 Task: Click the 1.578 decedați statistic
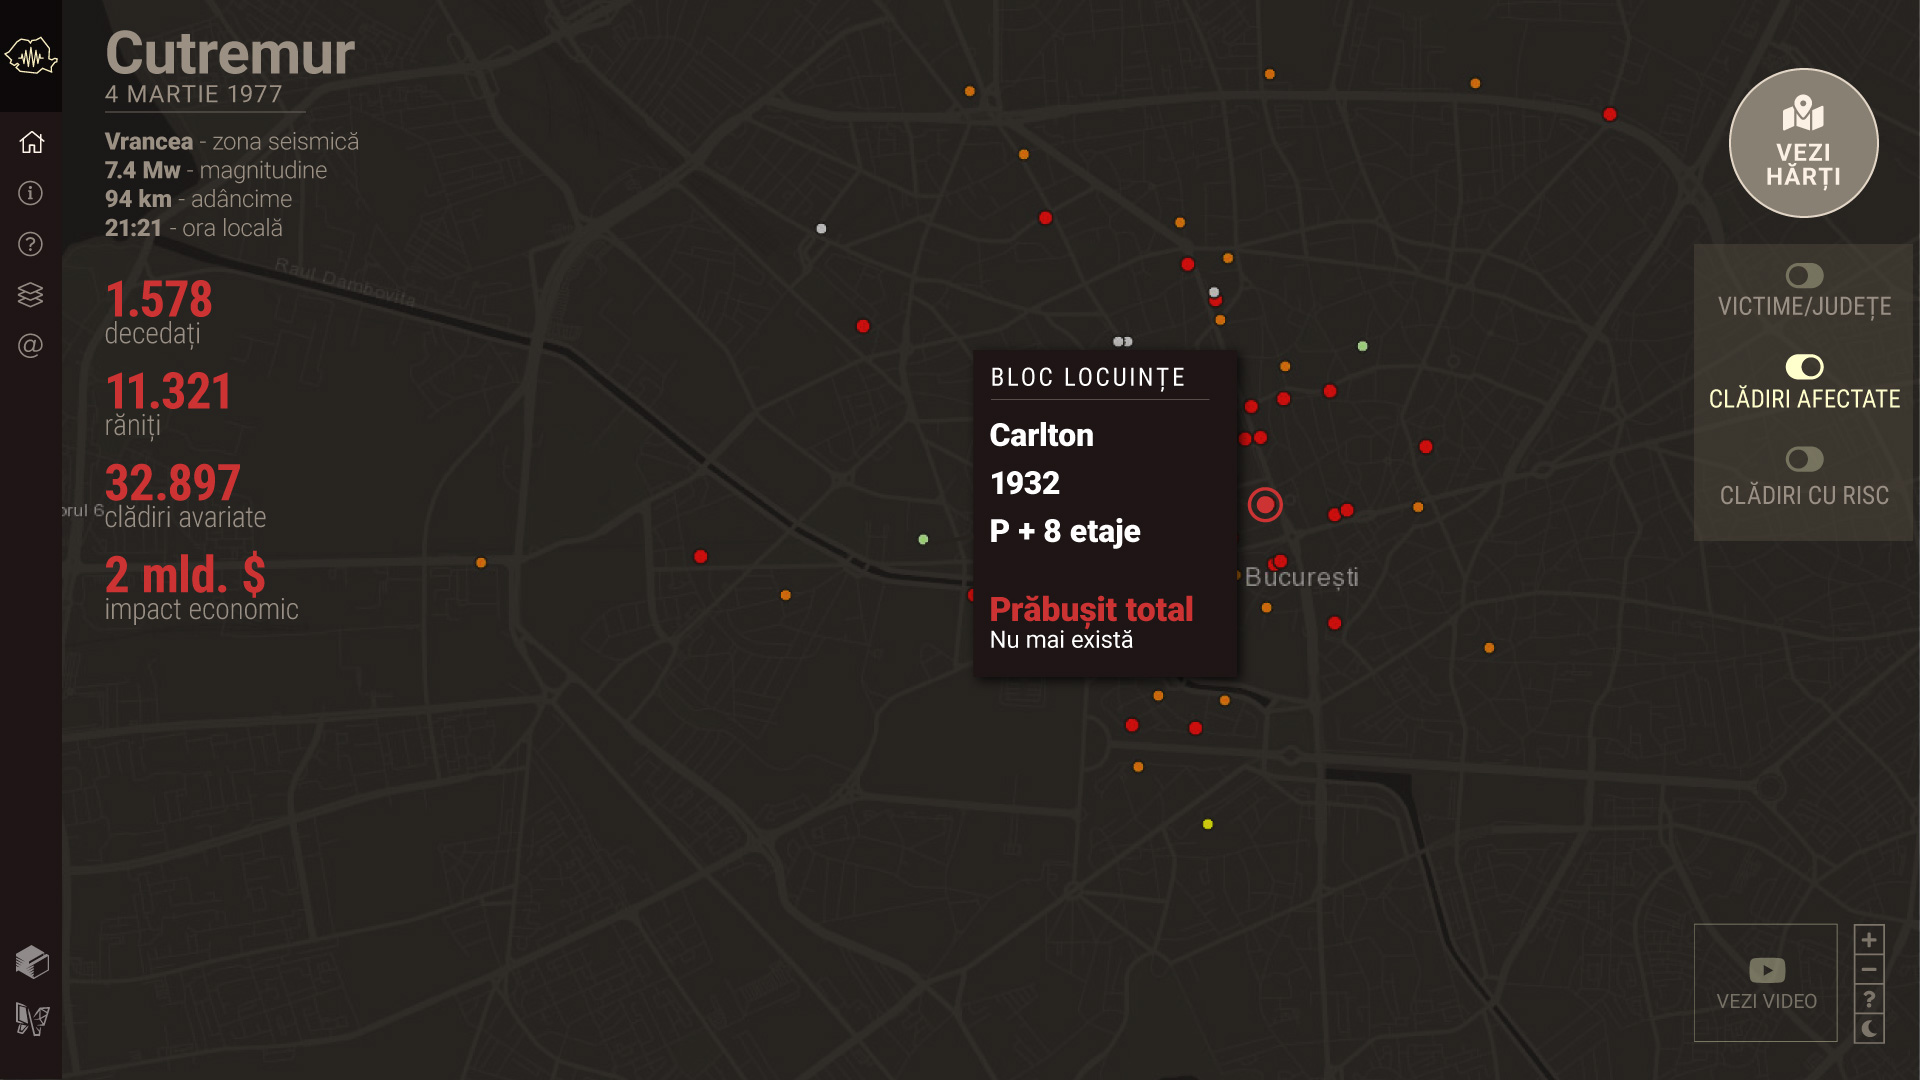point(159,313)
